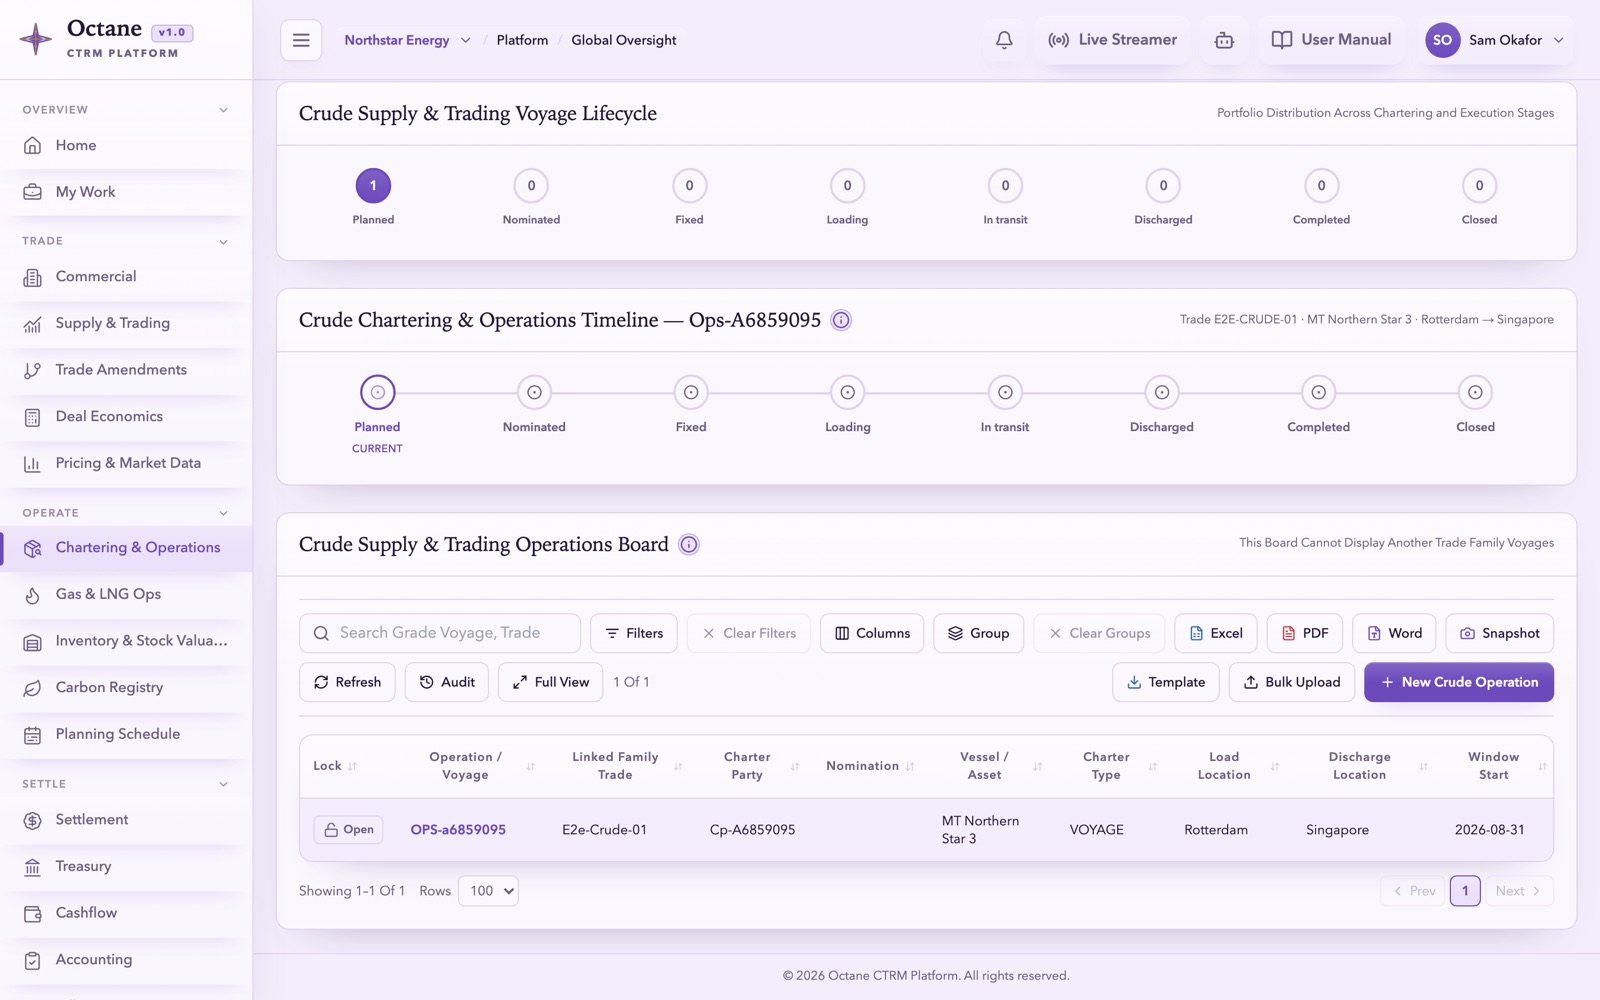Sort by Nomination column
Image resolution: width=1600 pixels, height=1000 pixels.
pyautogui.click(x=910, y=766)
